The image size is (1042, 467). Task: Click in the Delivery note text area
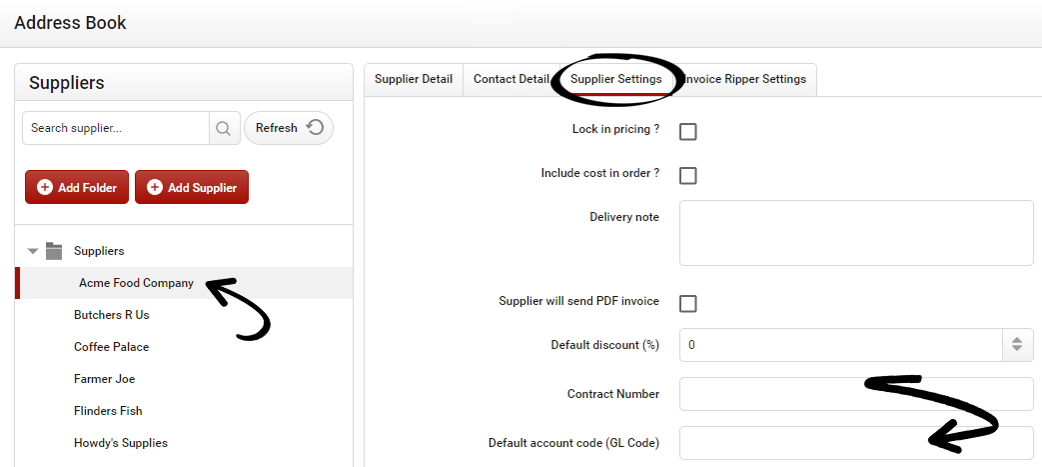(x=855, y=232)
